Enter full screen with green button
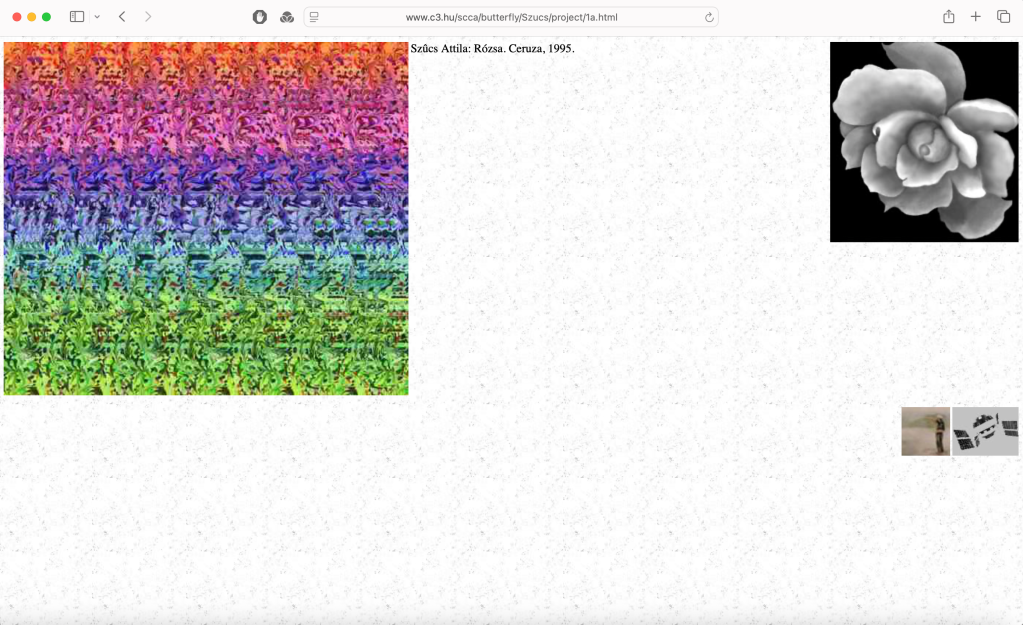The width and height of the screenshot is (1023, 625). click(46, 17)
